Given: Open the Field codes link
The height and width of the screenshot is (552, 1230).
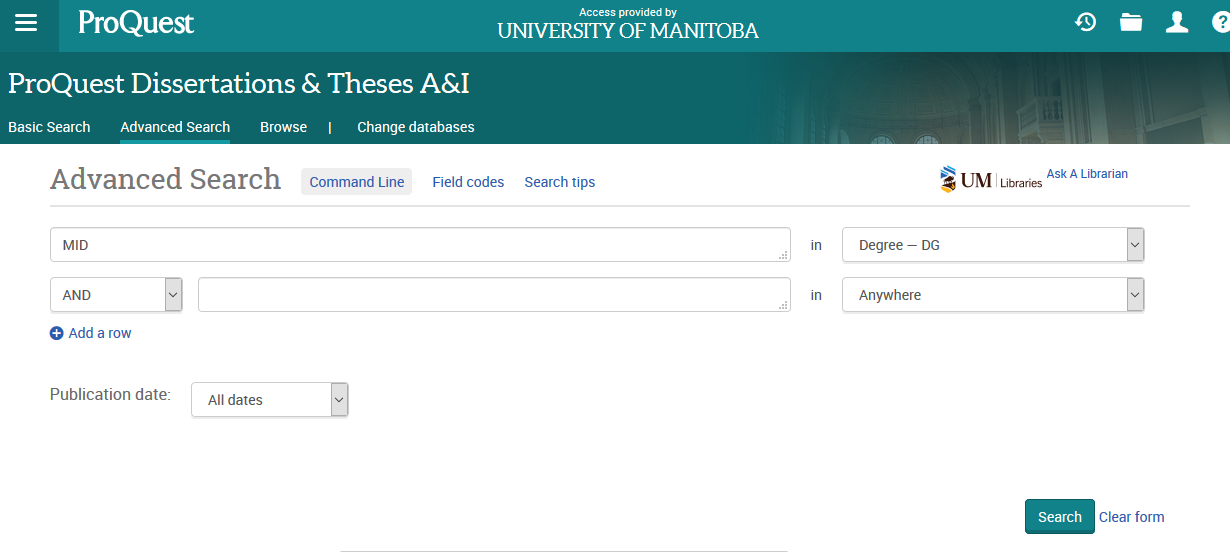Looking at the screenshot, I should pyautogui.click(x=468, y=182).
